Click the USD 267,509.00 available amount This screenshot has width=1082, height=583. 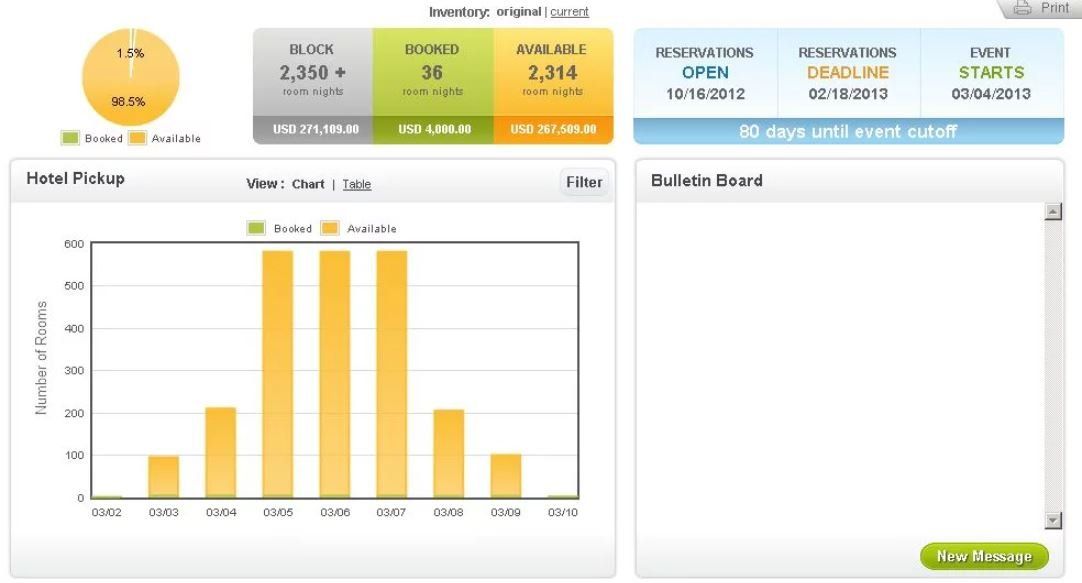point(553,130)
